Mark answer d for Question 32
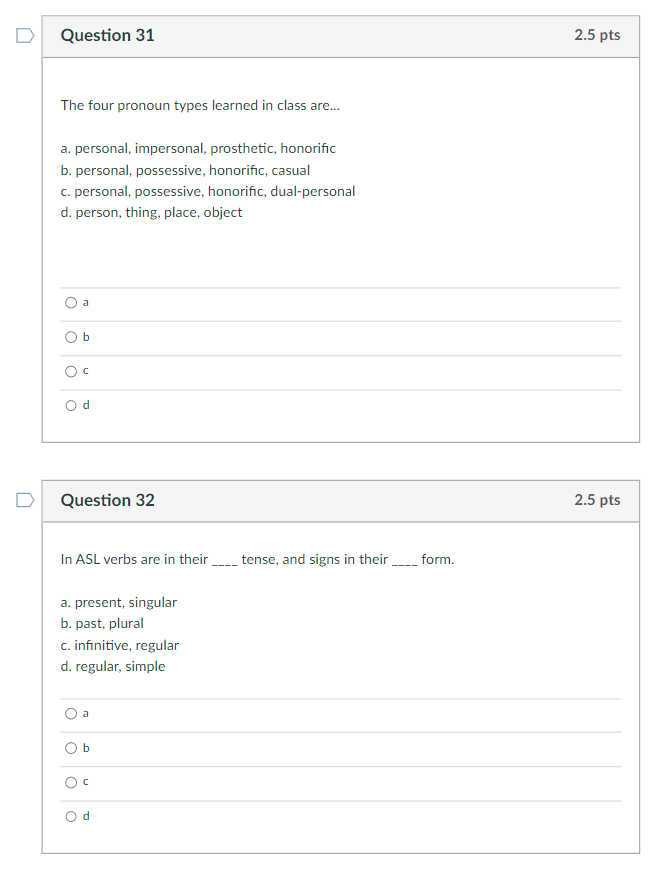 [x=71, y=816]
